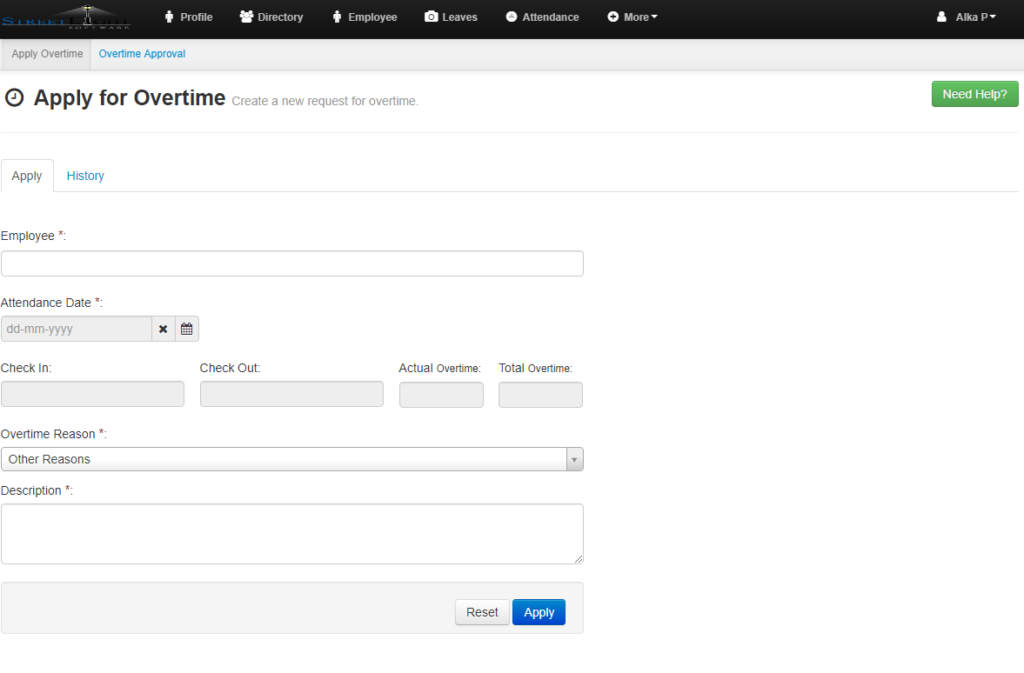
Task: Clear the Attendance Date using the x icon
Action: (x=163, y=328)
